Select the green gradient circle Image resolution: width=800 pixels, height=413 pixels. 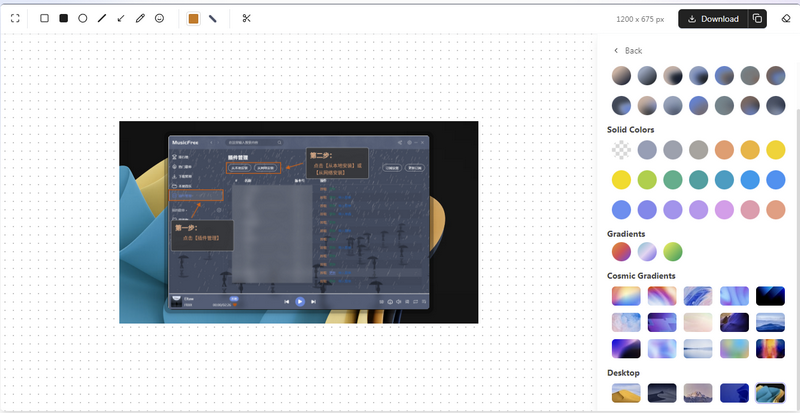673,251
